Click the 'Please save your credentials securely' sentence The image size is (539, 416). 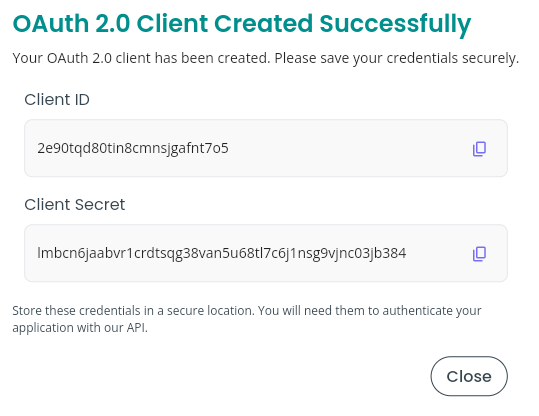click(397, 58)
